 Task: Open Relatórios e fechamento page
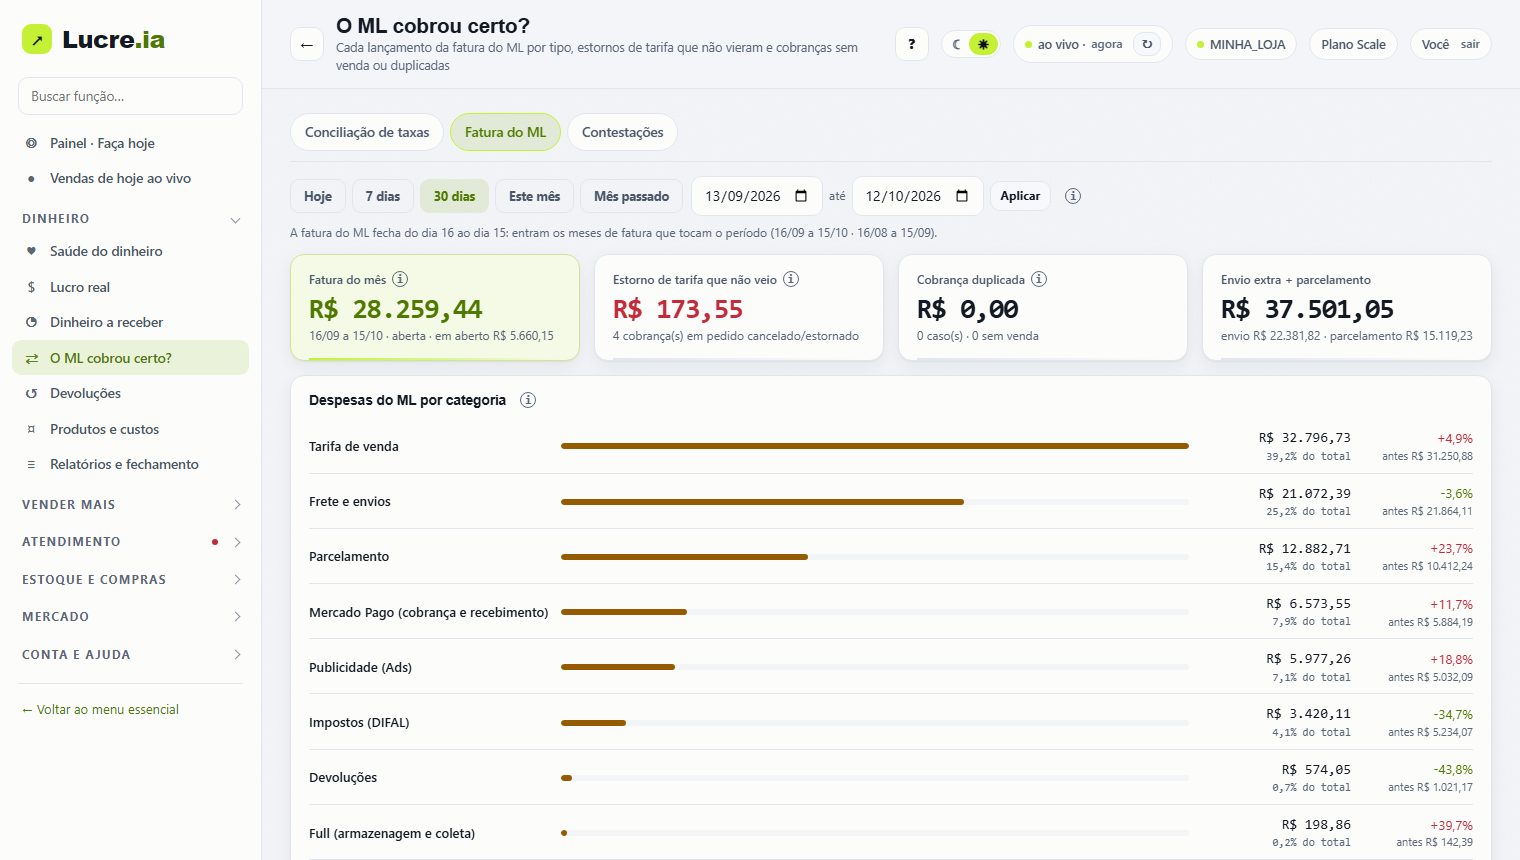(130, 464)
